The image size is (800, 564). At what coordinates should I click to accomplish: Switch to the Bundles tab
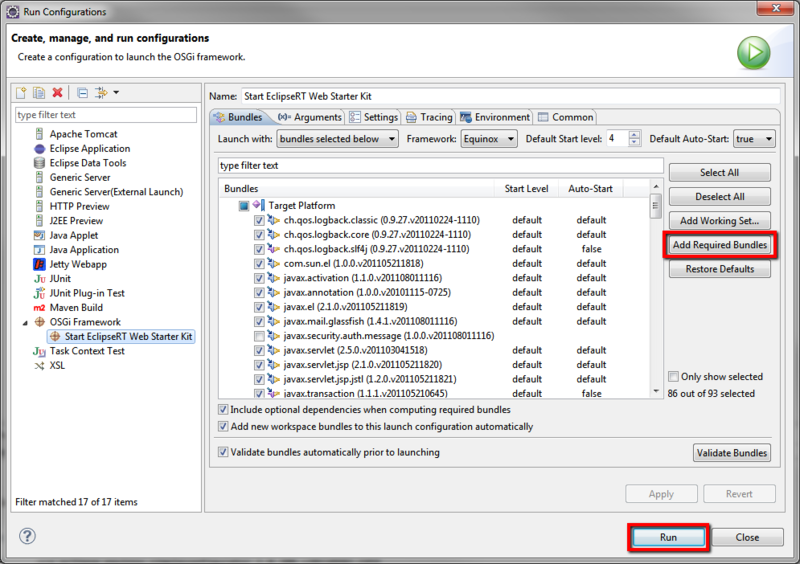[x=239, y=117]
